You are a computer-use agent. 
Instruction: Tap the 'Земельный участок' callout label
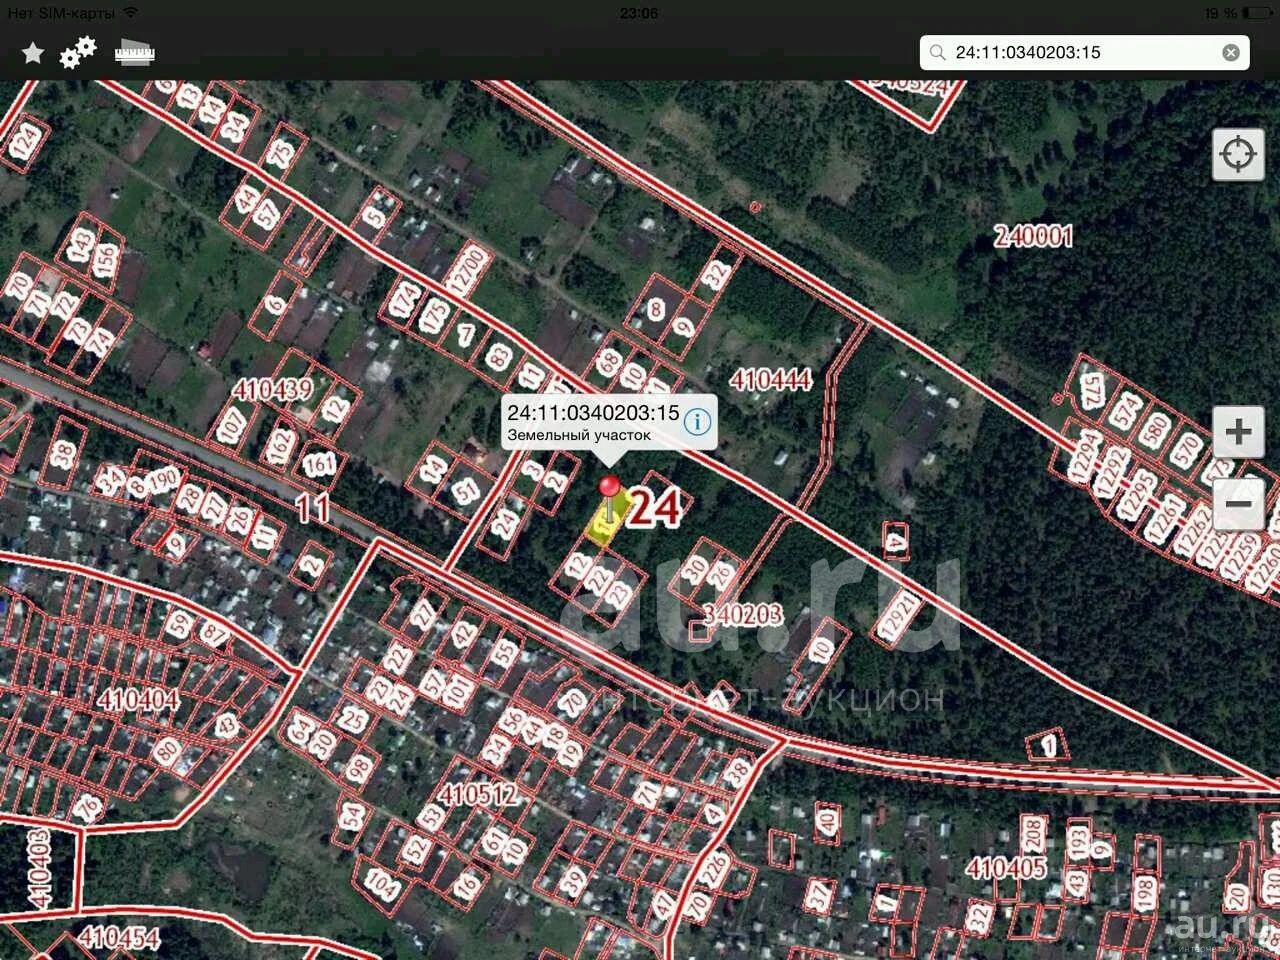point(579,435)
